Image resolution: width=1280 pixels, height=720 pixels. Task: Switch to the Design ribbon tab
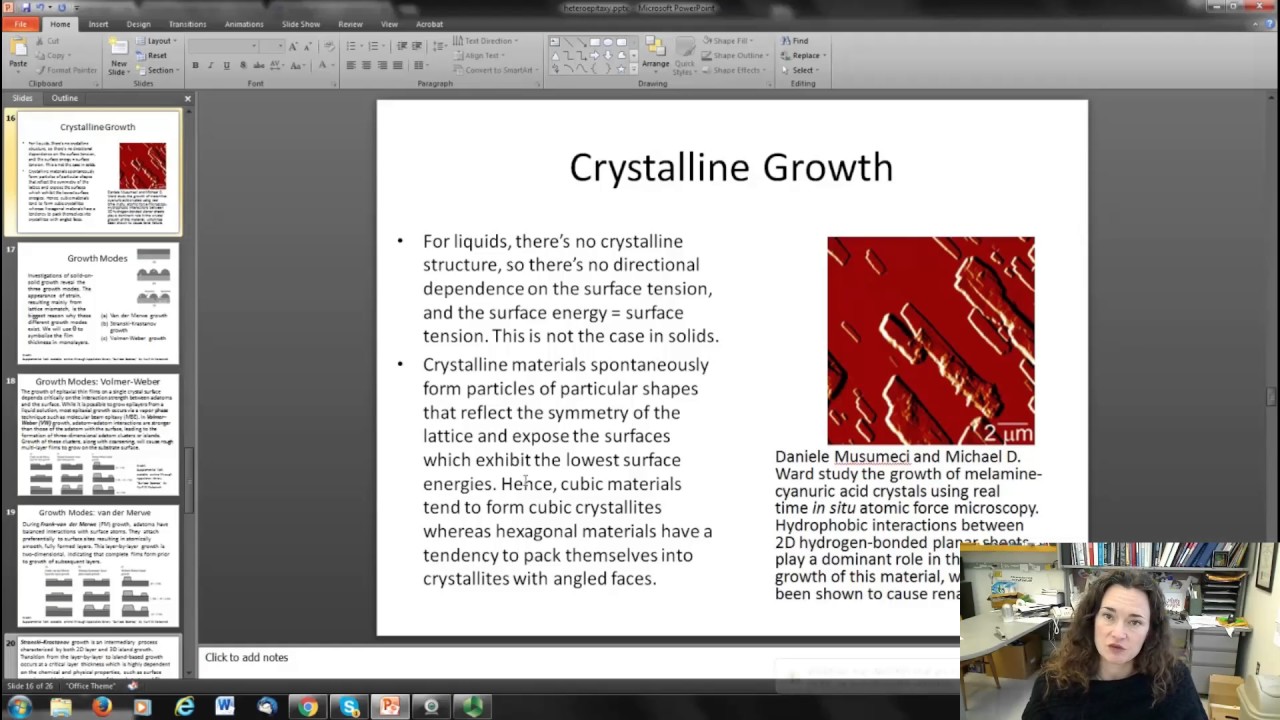pos(138,24)
